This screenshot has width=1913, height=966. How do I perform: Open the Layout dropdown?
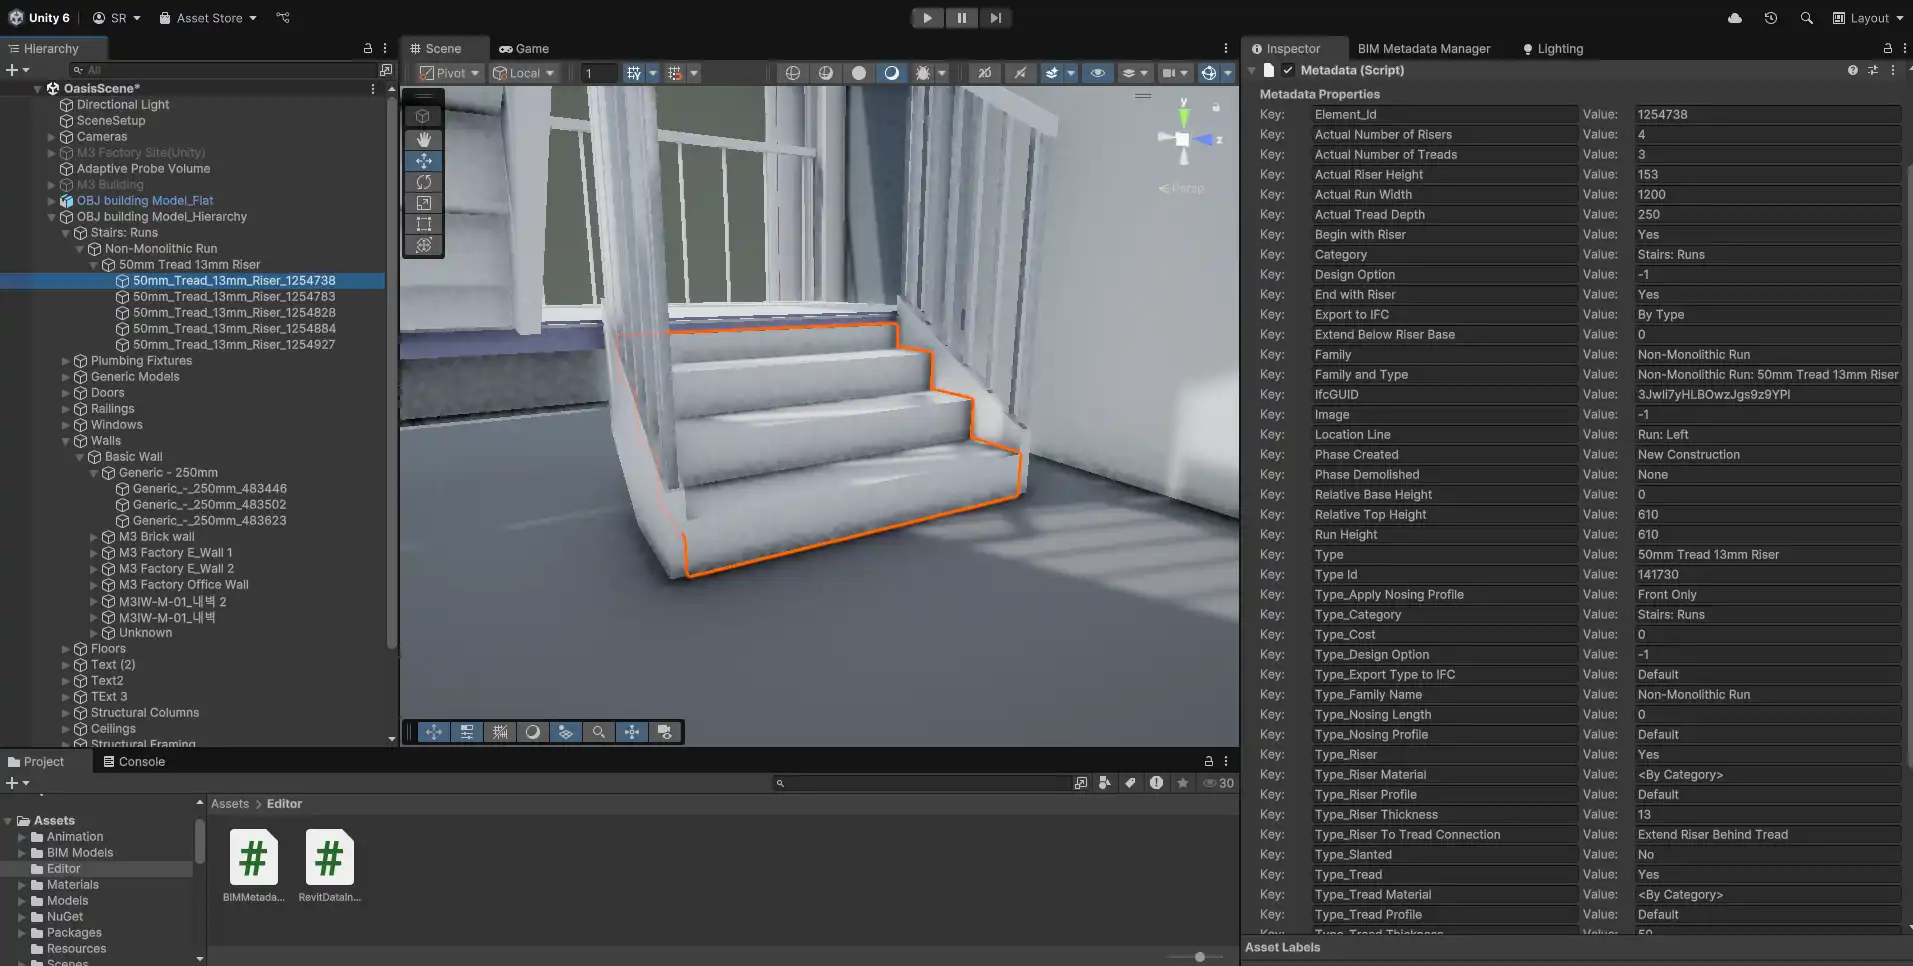(x=1867, y=18)
